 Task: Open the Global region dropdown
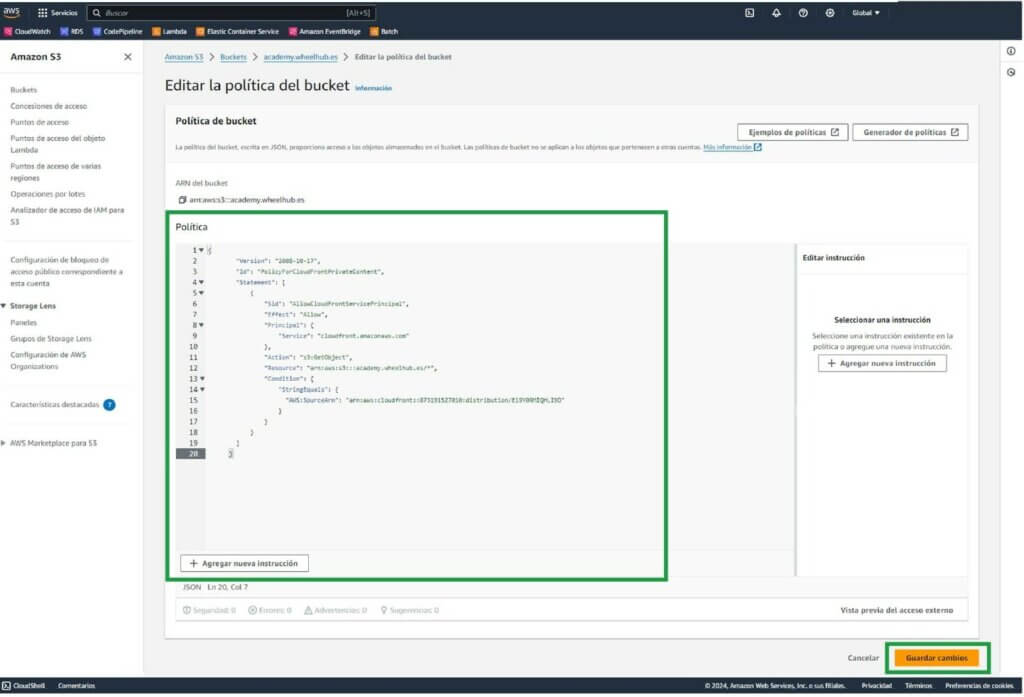coord(865,13)
